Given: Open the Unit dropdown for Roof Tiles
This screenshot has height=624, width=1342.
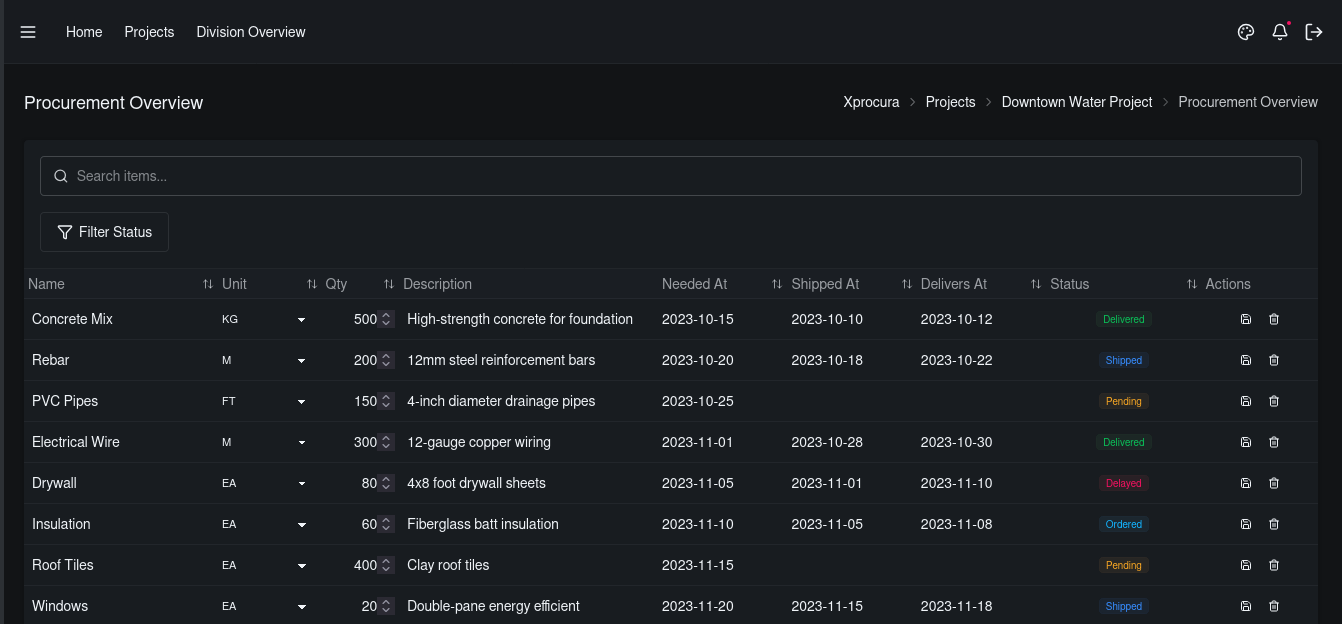Looking at the screenshot, I should pos(301,565).
